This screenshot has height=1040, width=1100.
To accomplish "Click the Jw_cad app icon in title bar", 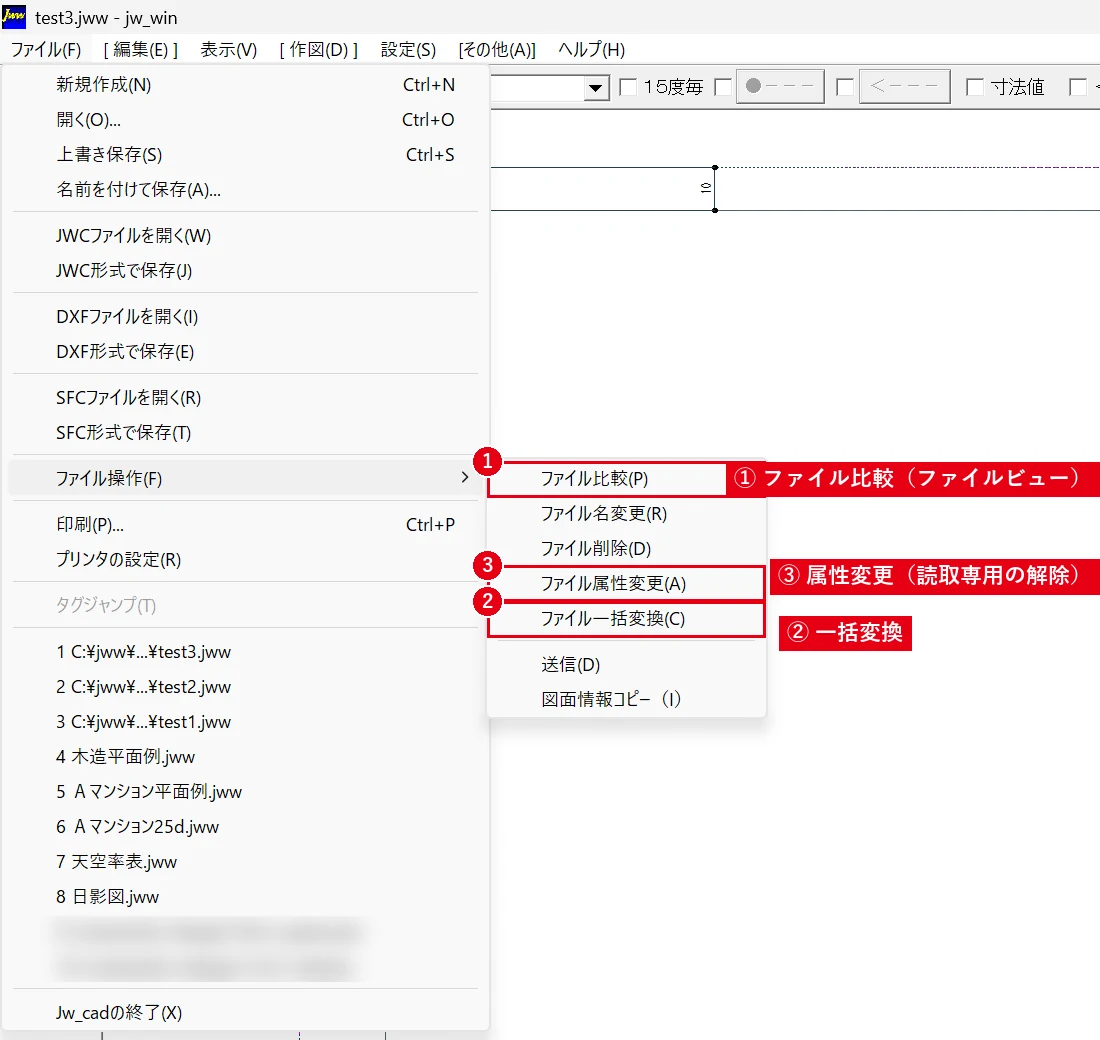I will (14, 17).
